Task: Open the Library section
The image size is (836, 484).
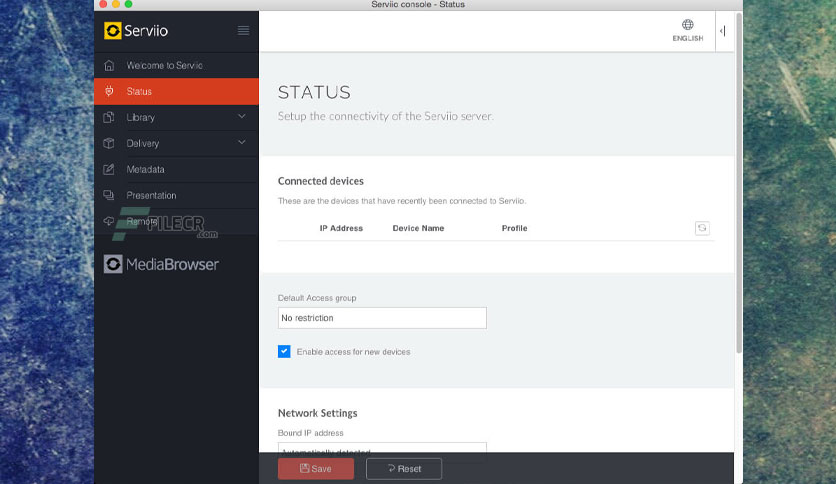Action: pyautogui.click(x=176, y=117)
